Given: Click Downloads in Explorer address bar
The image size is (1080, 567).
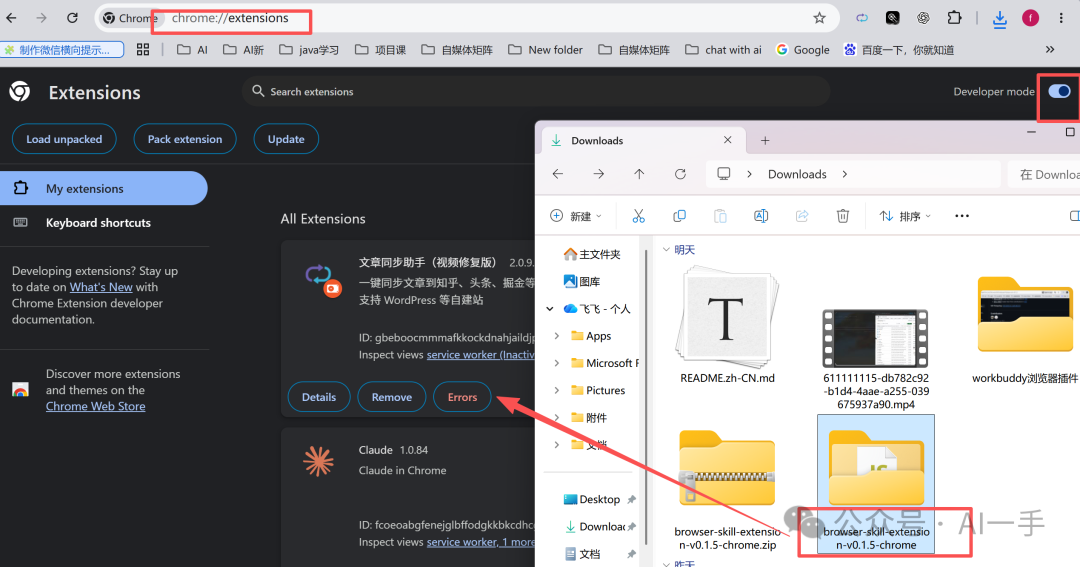Looking at the screenshot, I should (x=797, y=174).
